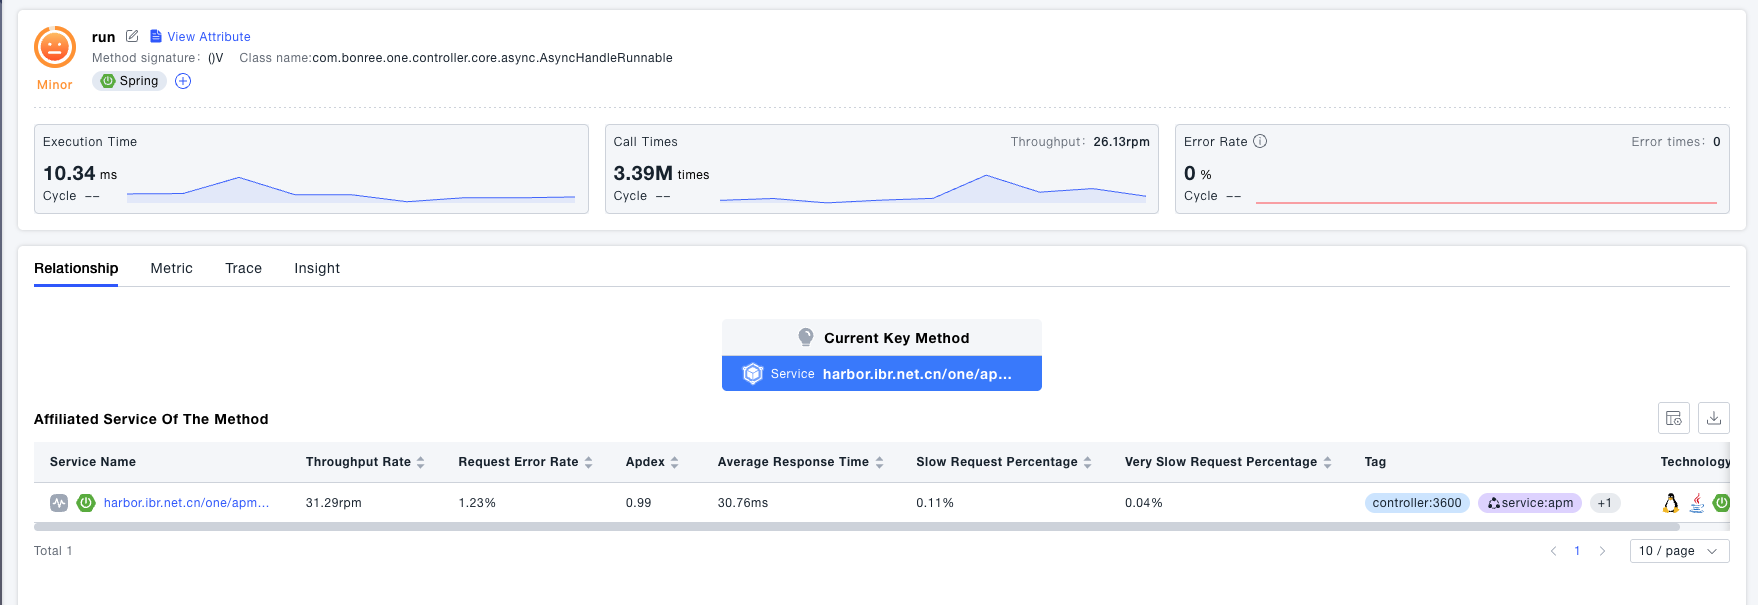Click the download export icon
Image resolution: width=1758 pixels, height=605 pixels.
coord(1713,418)
